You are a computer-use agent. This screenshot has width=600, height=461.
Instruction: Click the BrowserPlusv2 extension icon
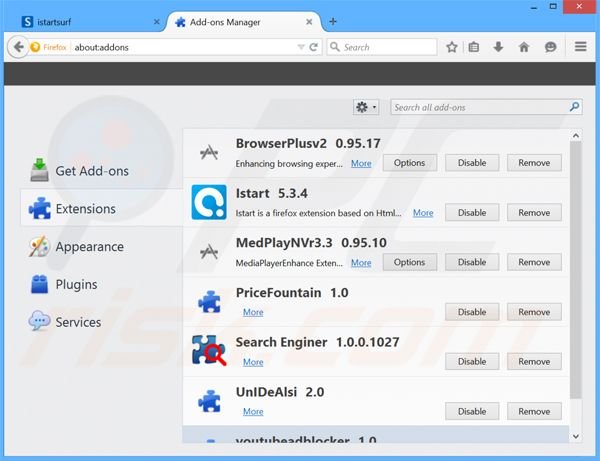[209, 153]
